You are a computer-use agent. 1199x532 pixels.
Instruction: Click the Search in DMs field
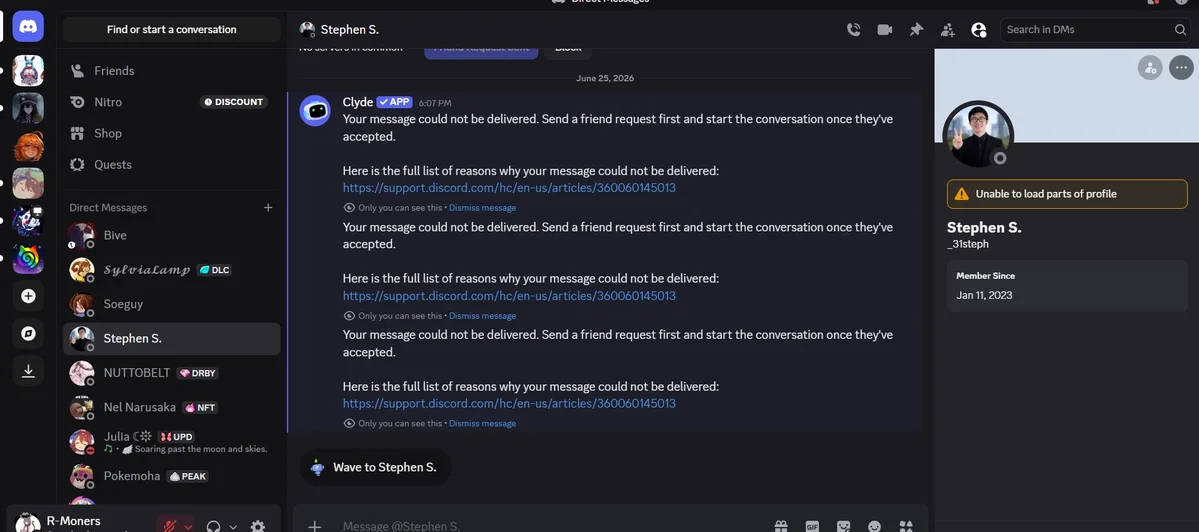click(1095, 30)
